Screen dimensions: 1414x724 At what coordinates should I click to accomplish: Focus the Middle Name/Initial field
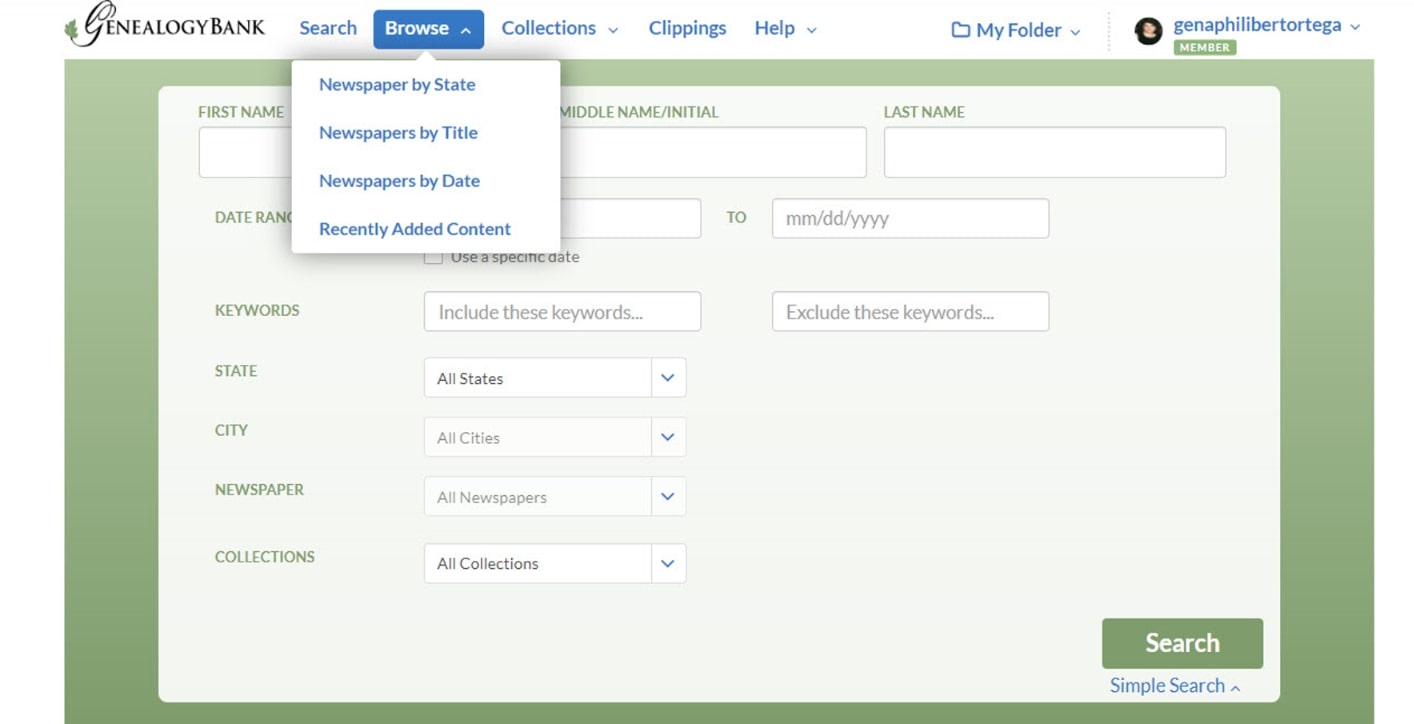713,152
